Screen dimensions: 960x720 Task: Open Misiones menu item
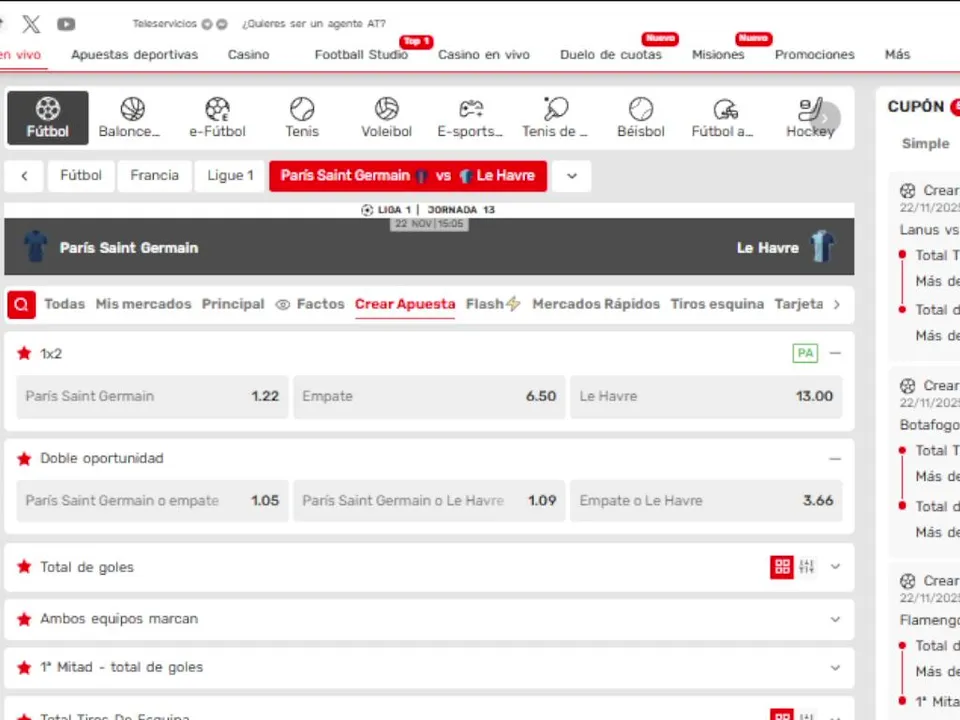(718, 54)
